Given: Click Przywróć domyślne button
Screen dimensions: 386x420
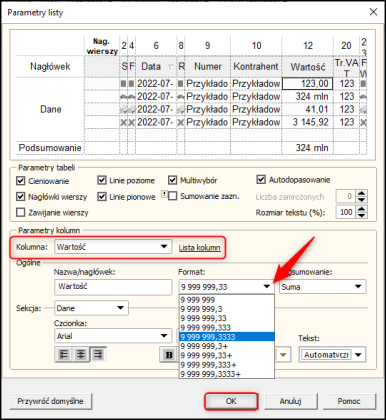Looking at the screenshot, I should (50, 401).
